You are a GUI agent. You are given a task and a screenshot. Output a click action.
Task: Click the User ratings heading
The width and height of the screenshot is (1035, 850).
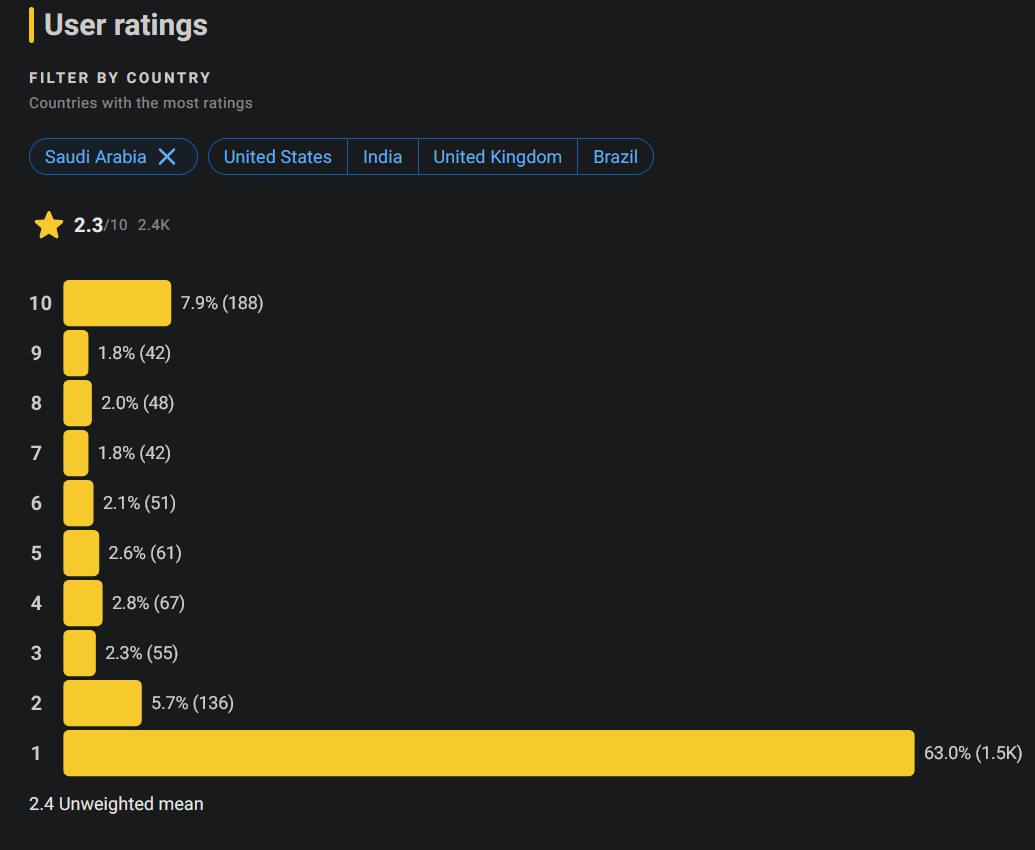click(x=126, y=25)
